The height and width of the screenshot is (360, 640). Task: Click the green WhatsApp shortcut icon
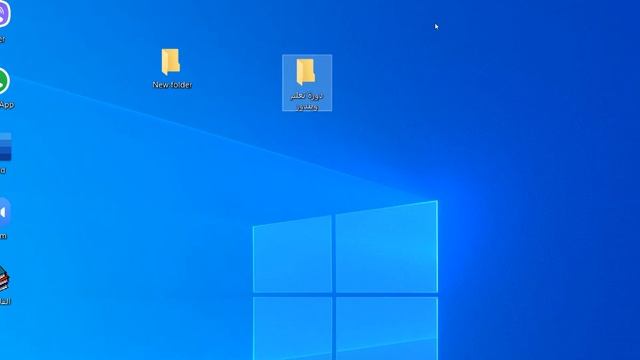pos(4,81)
